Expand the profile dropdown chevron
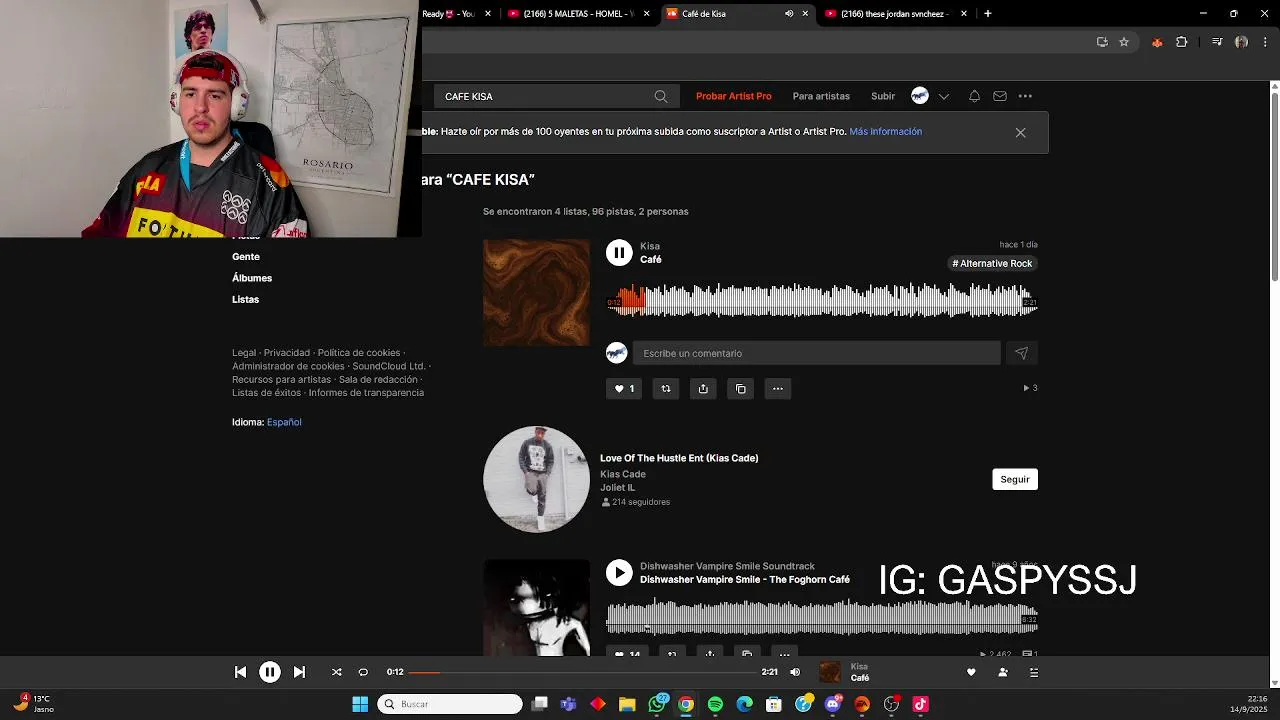 [x=944, y=97]
